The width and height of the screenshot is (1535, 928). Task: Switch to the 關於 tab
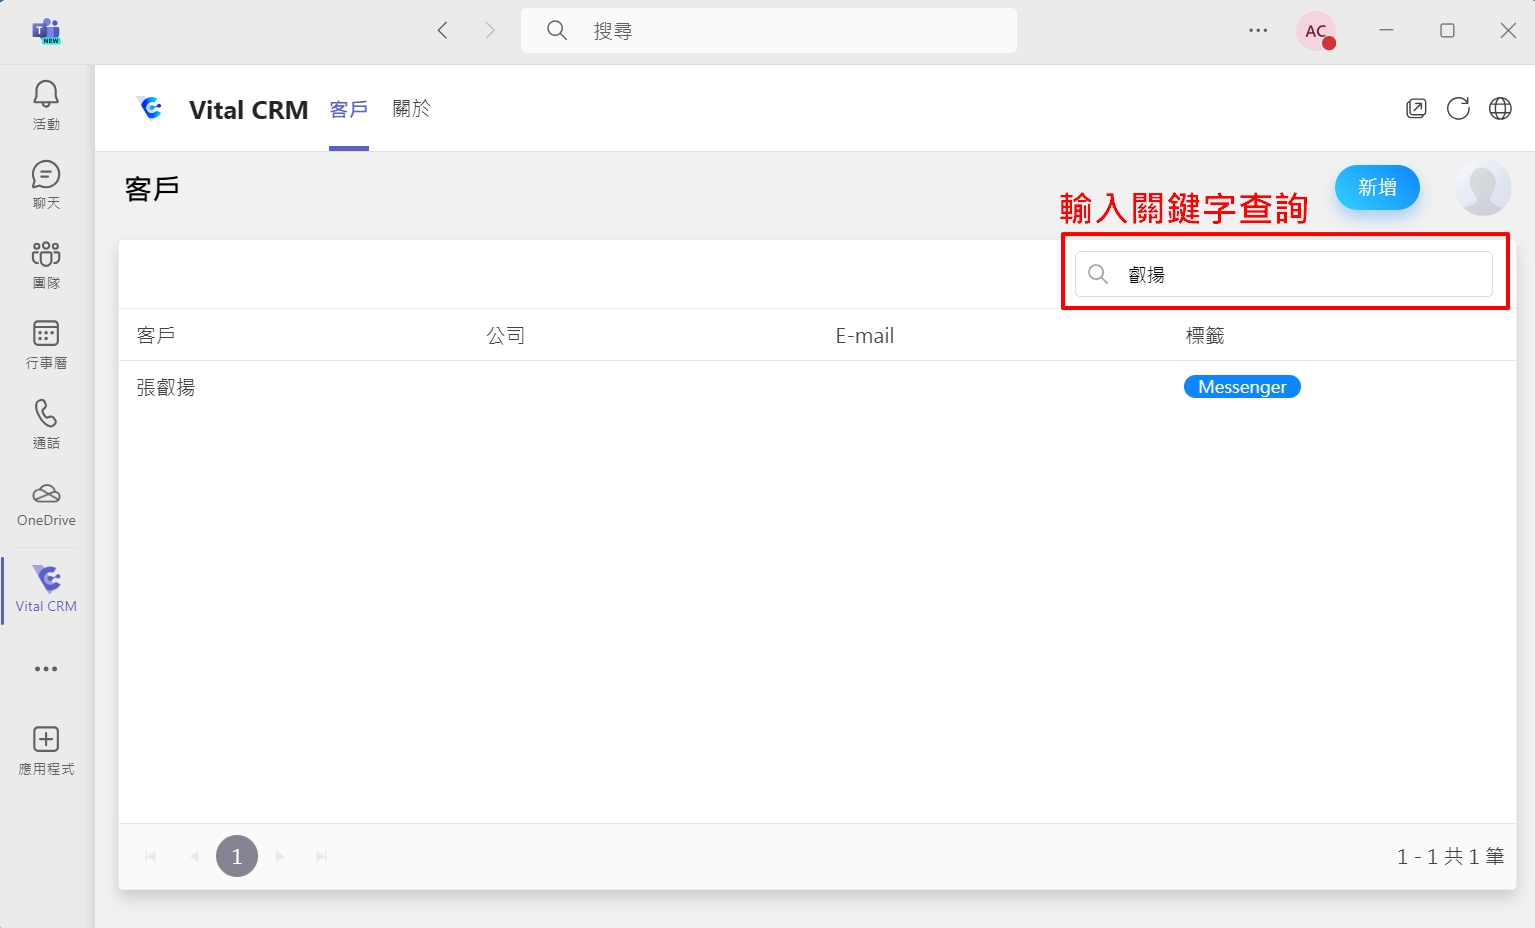click(x=411, y=109)
